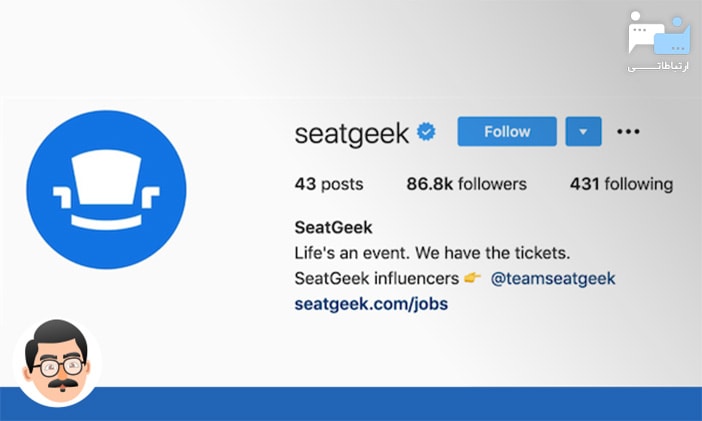
Task: View the 43 posts count
Action: (329, 184)
